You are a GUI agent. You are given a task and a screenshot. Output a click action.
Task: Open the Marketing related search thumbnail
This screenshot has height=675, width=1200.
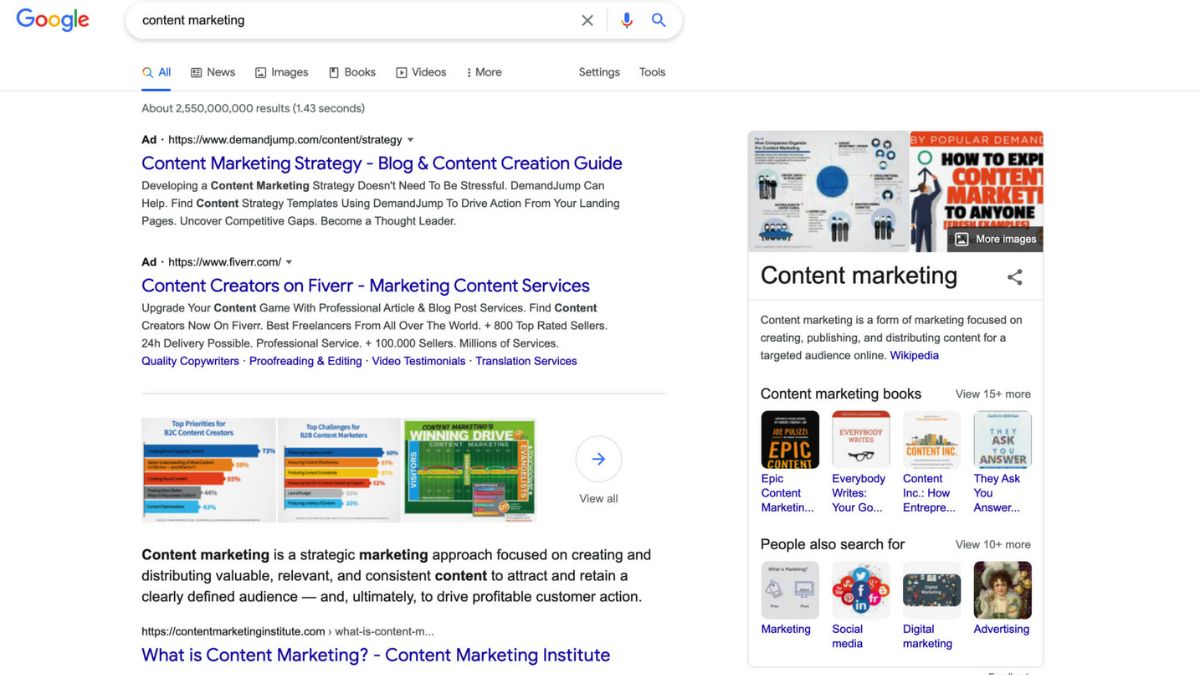(x=790, y=590)
